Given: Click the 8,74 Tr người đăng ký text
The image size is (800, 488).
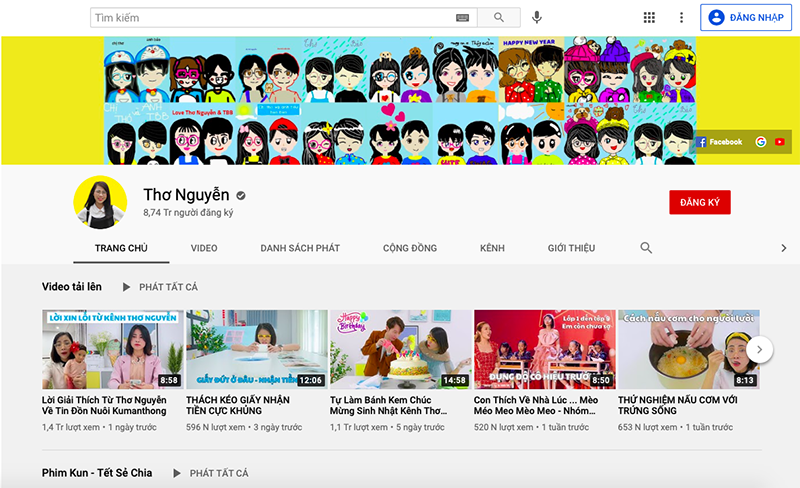Looking at the screenshot, I should (x=188, y=212).
